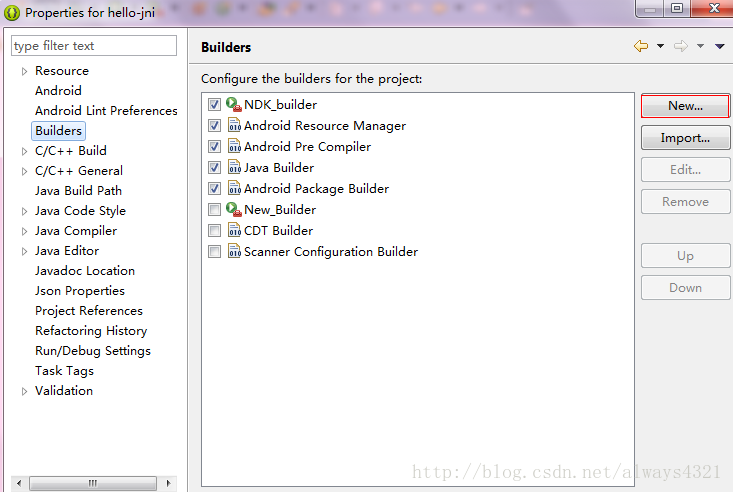The image size is (733, 492).
Task: Click the Android Package Builder icon
Action: (x=234, y=188)
